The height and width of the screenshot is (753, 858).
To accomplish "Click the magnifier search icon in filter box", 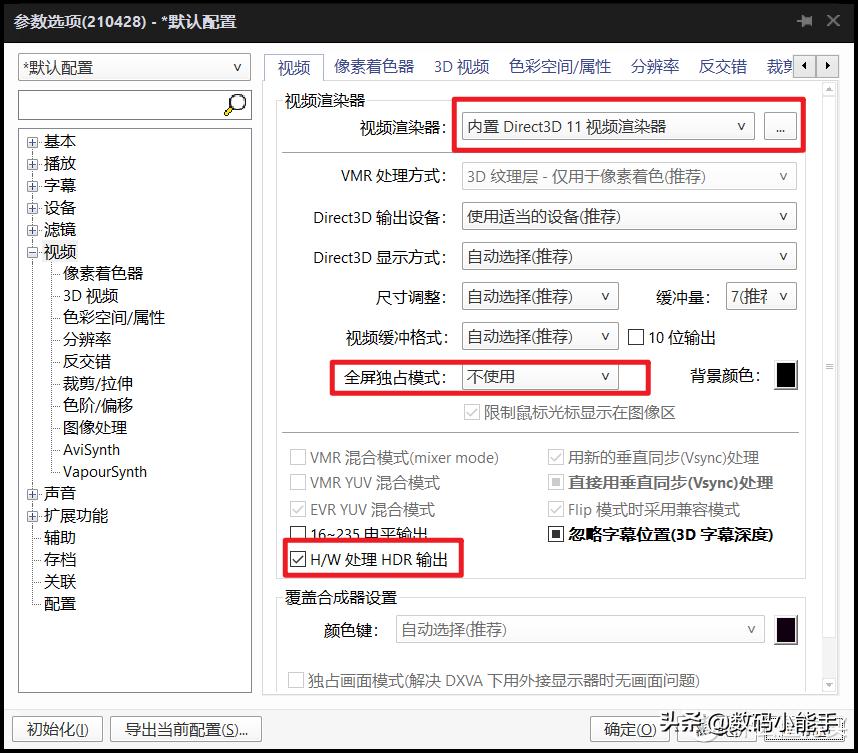I will (234, 103).
